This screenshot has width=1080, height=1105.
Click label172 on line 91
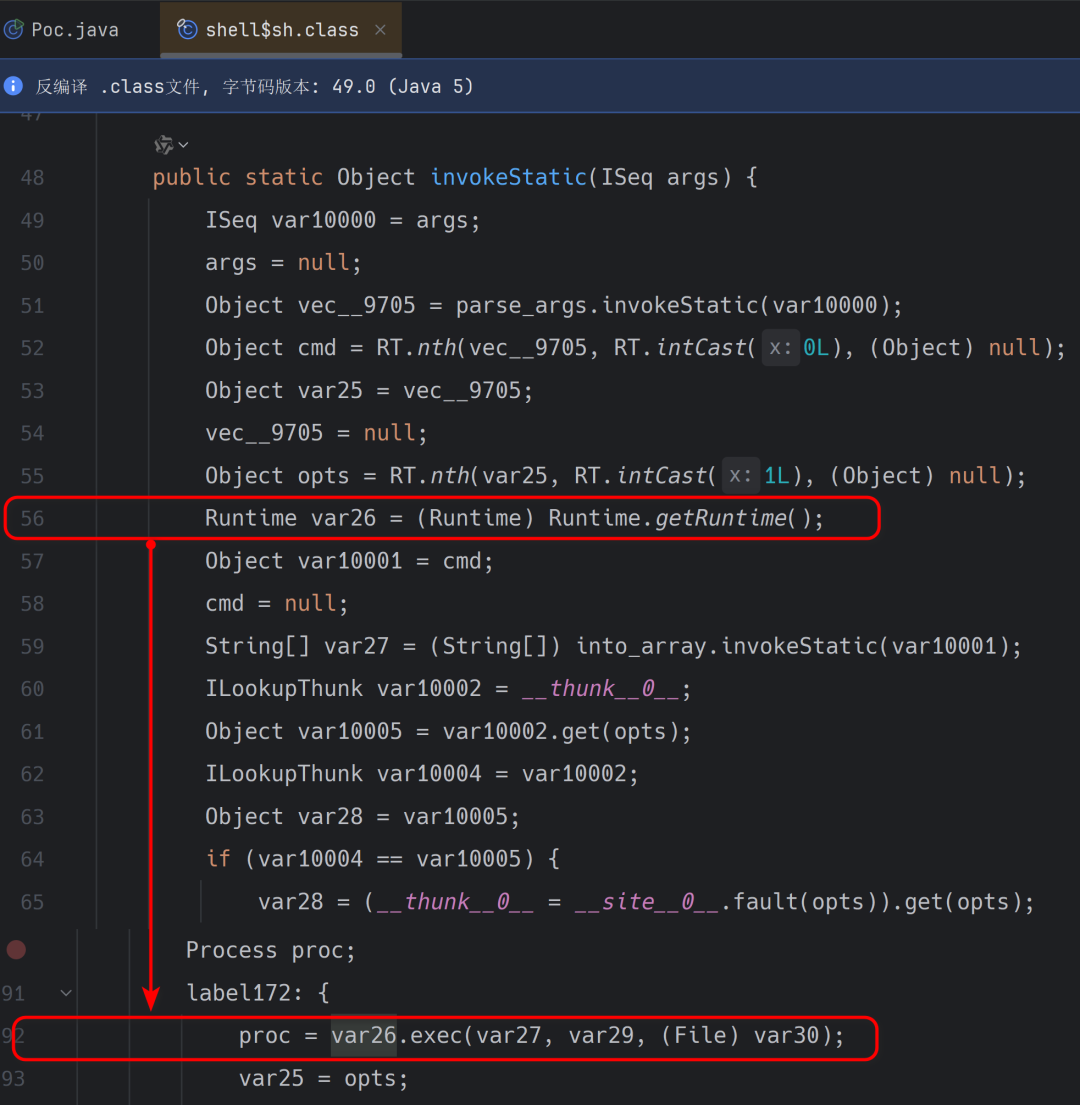click(x=239, y=993)
